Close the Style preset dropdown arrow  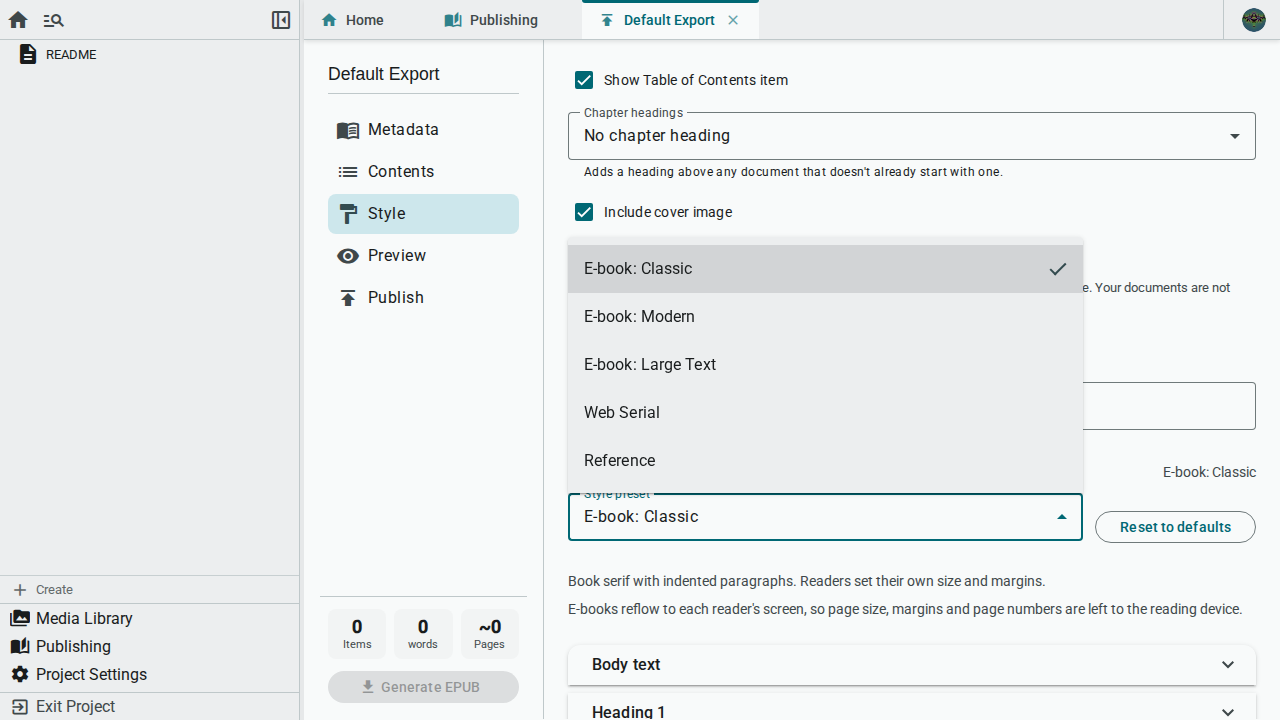pyautogui.click(x=1062, y=517)
